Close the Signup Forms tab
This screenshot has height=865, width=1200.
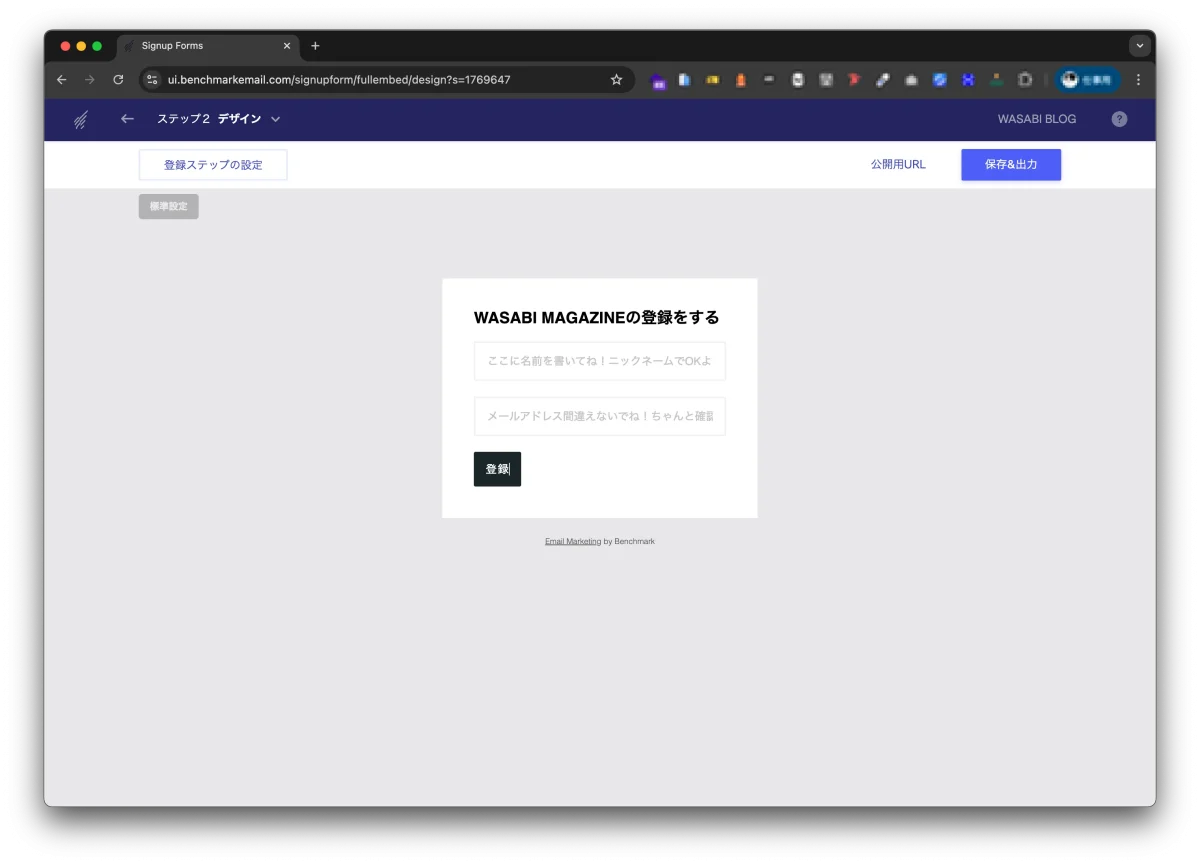coord(287,46)
